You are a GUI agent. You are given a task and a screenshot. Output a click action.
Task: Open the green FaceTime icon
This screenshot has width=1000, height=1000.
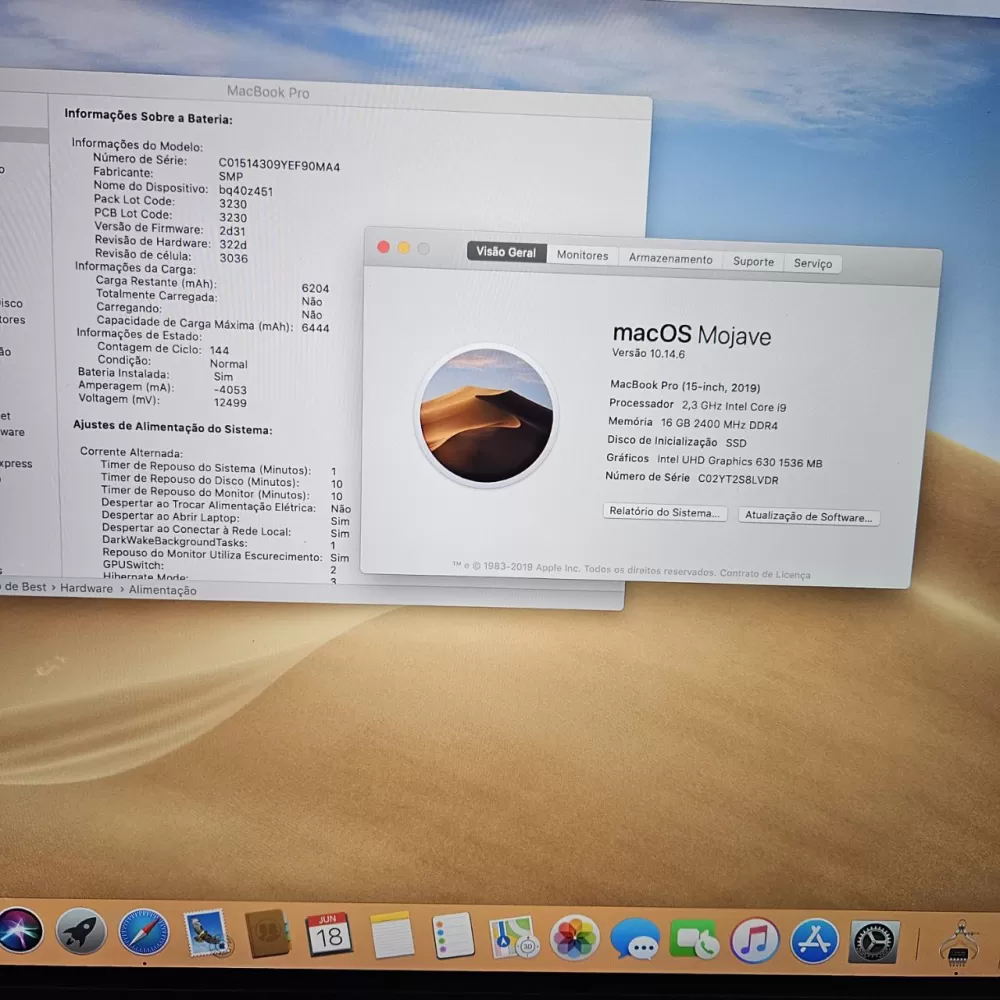pyautogui.click(x=695, y=939)
